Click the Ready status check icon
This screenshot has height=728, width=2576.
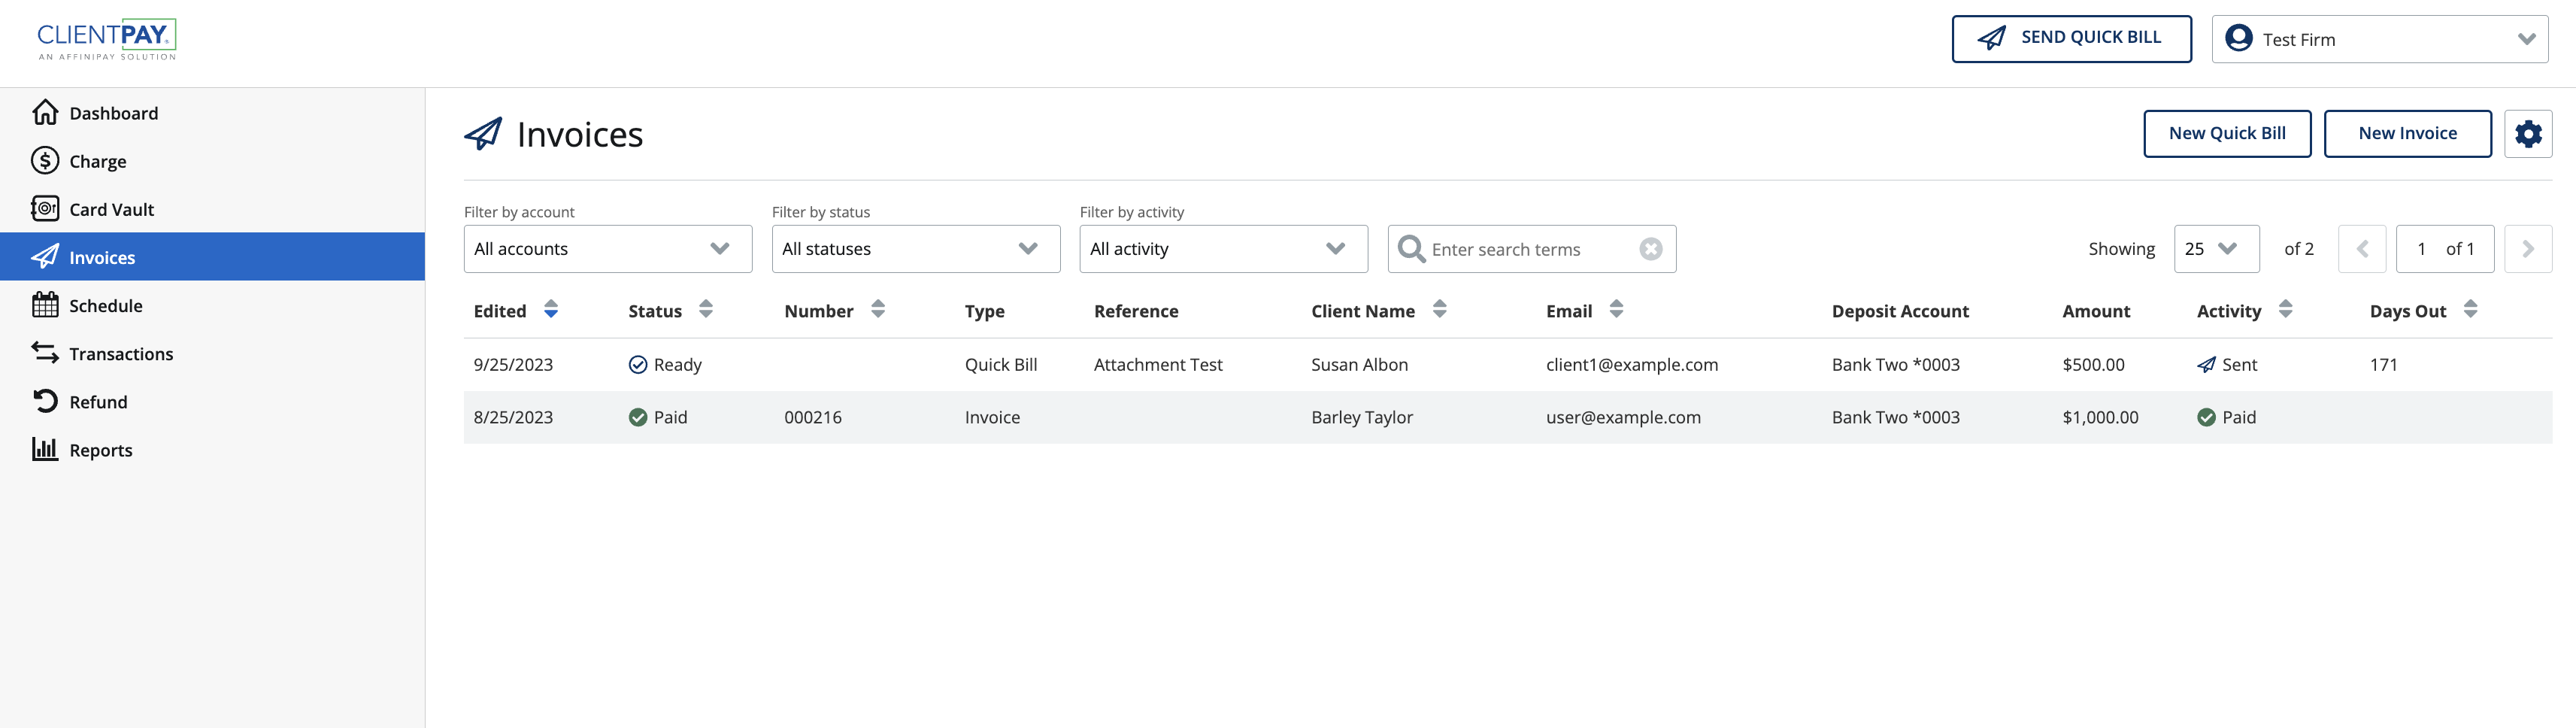(638, 365)
